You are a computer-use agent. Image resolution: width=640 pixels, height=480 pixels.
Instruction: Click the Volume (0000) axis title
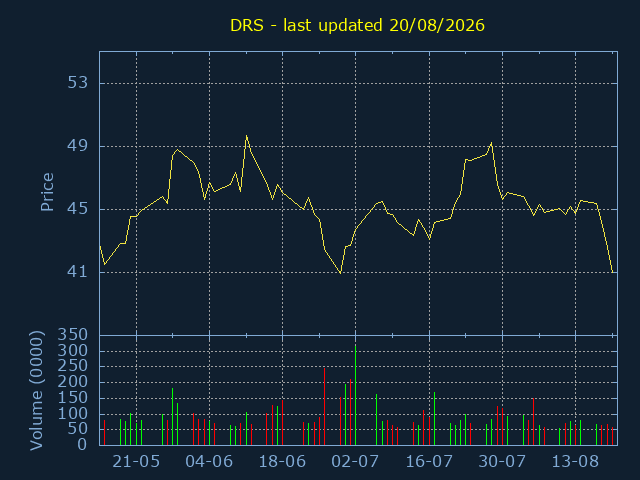pos(37,390)
